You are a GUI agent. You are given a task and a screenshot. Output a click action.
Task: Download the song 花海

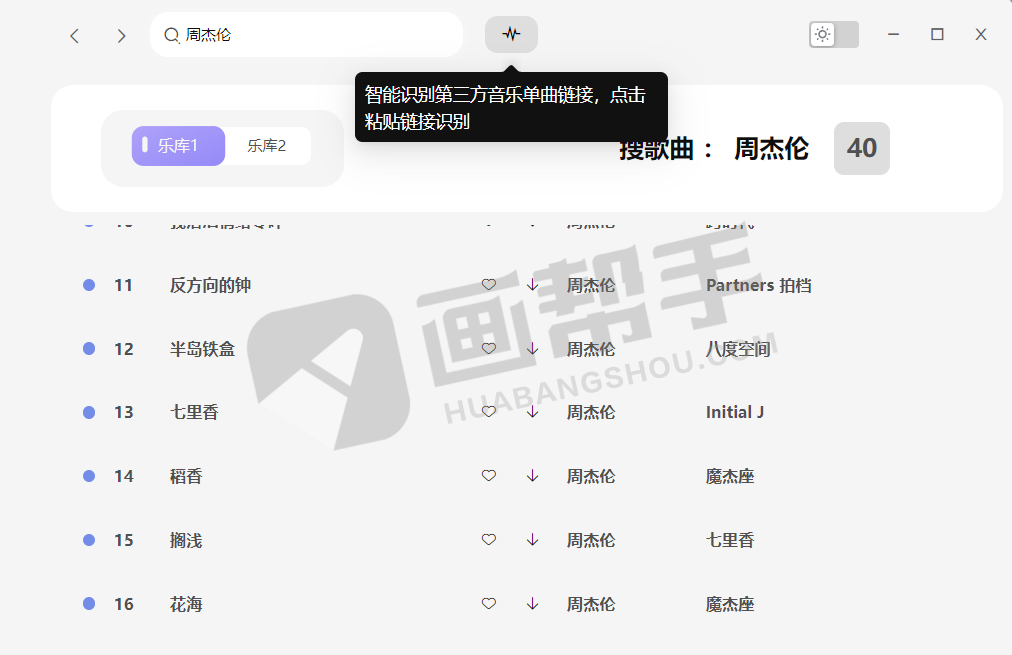click(x=532, y=603)
